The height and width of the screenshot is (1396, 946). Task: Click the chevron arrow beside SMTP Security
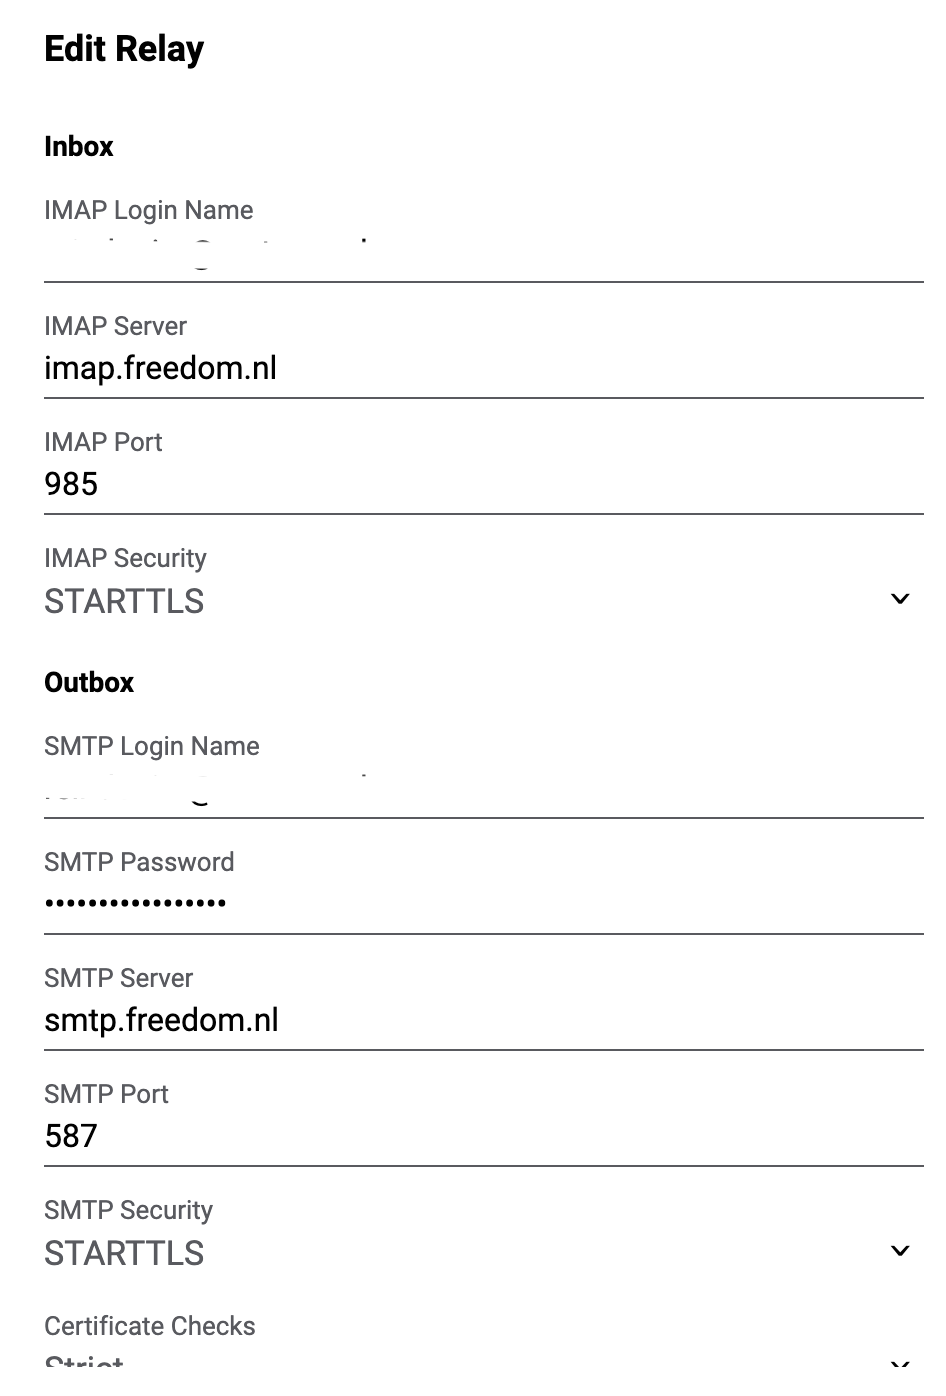pyautogui.click(x=900, y=1252)
